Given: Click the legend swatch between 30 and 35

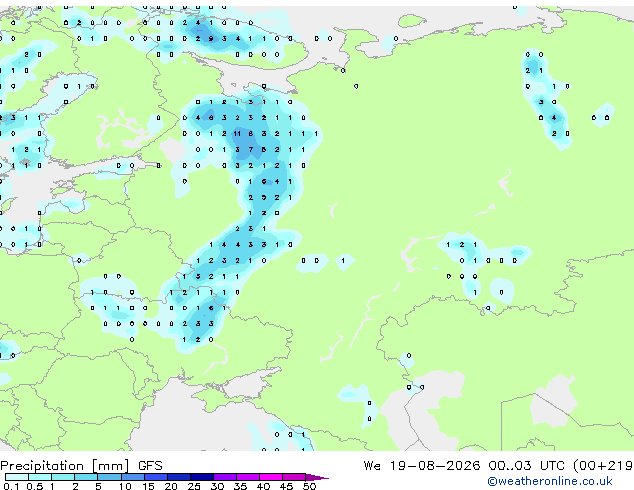Looking at the screenshot, I should pyautogui.click(x=225, y=477).
